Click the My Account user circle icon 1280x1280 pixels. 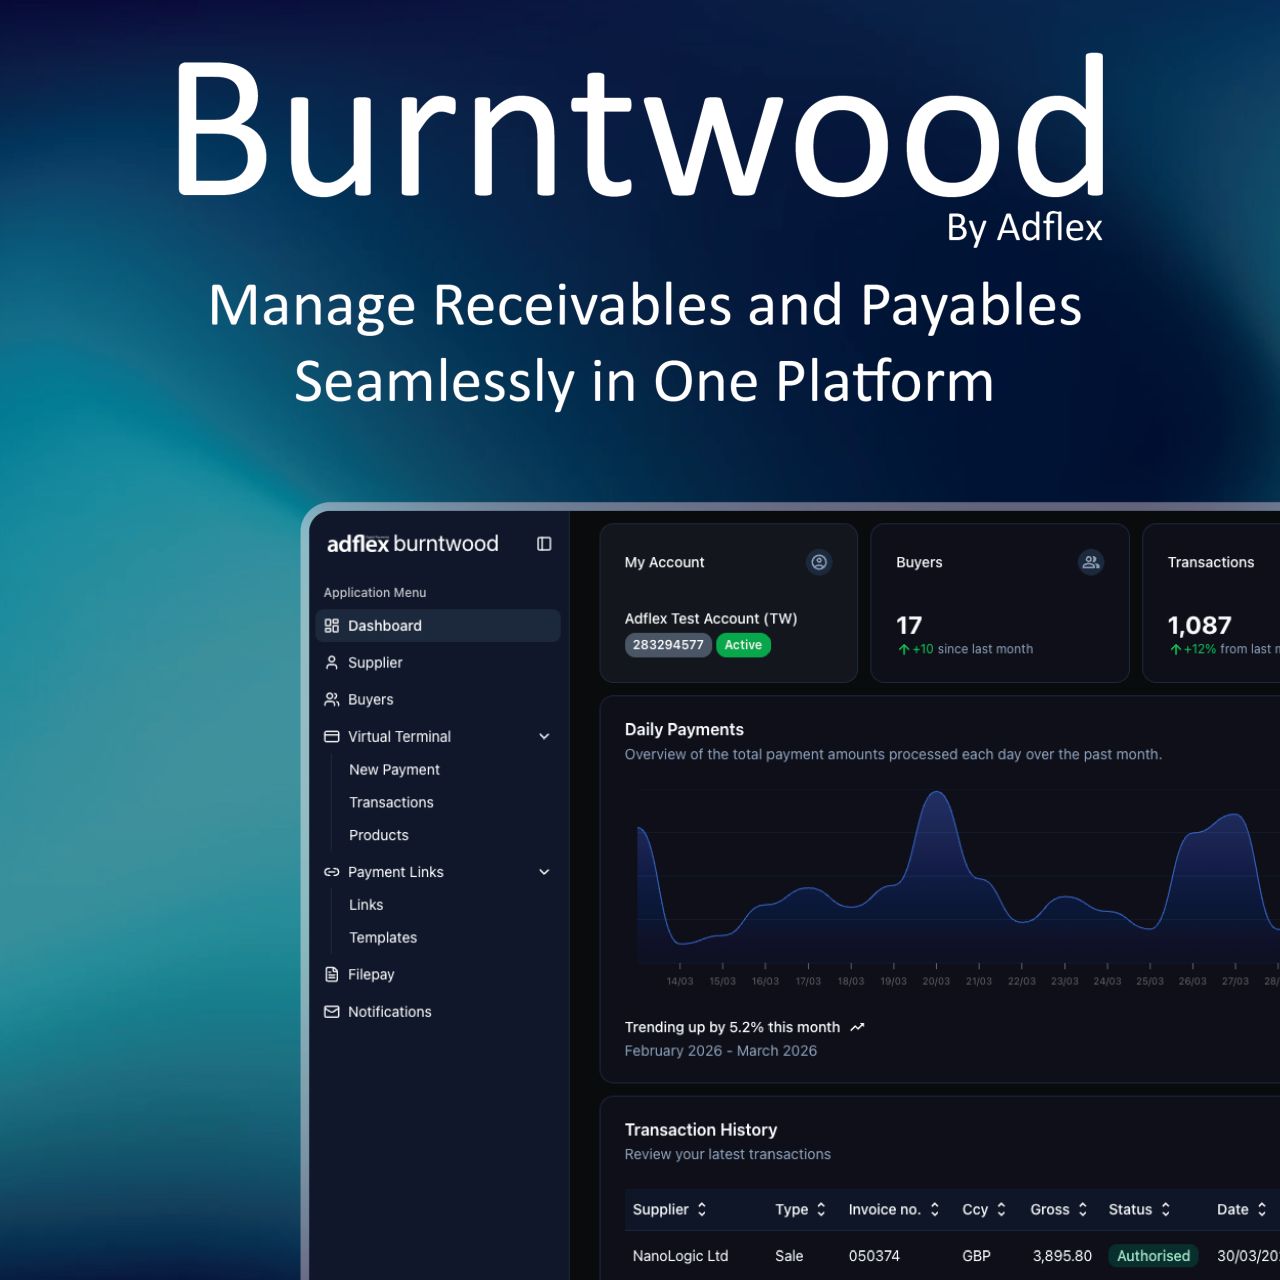coord(819,562)
